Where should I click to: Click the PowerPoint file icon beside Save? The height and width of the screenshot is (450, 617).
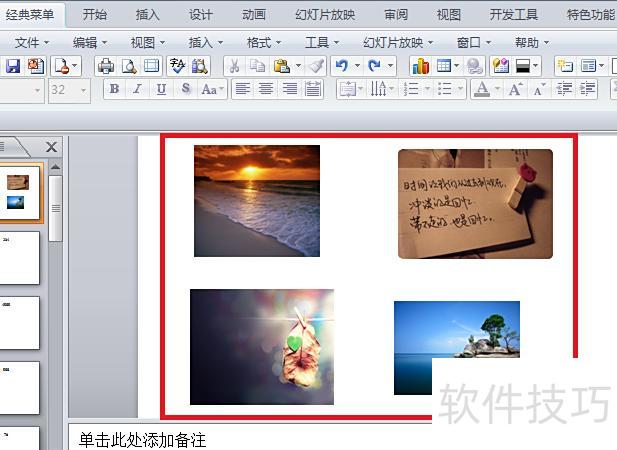point(36,66)
